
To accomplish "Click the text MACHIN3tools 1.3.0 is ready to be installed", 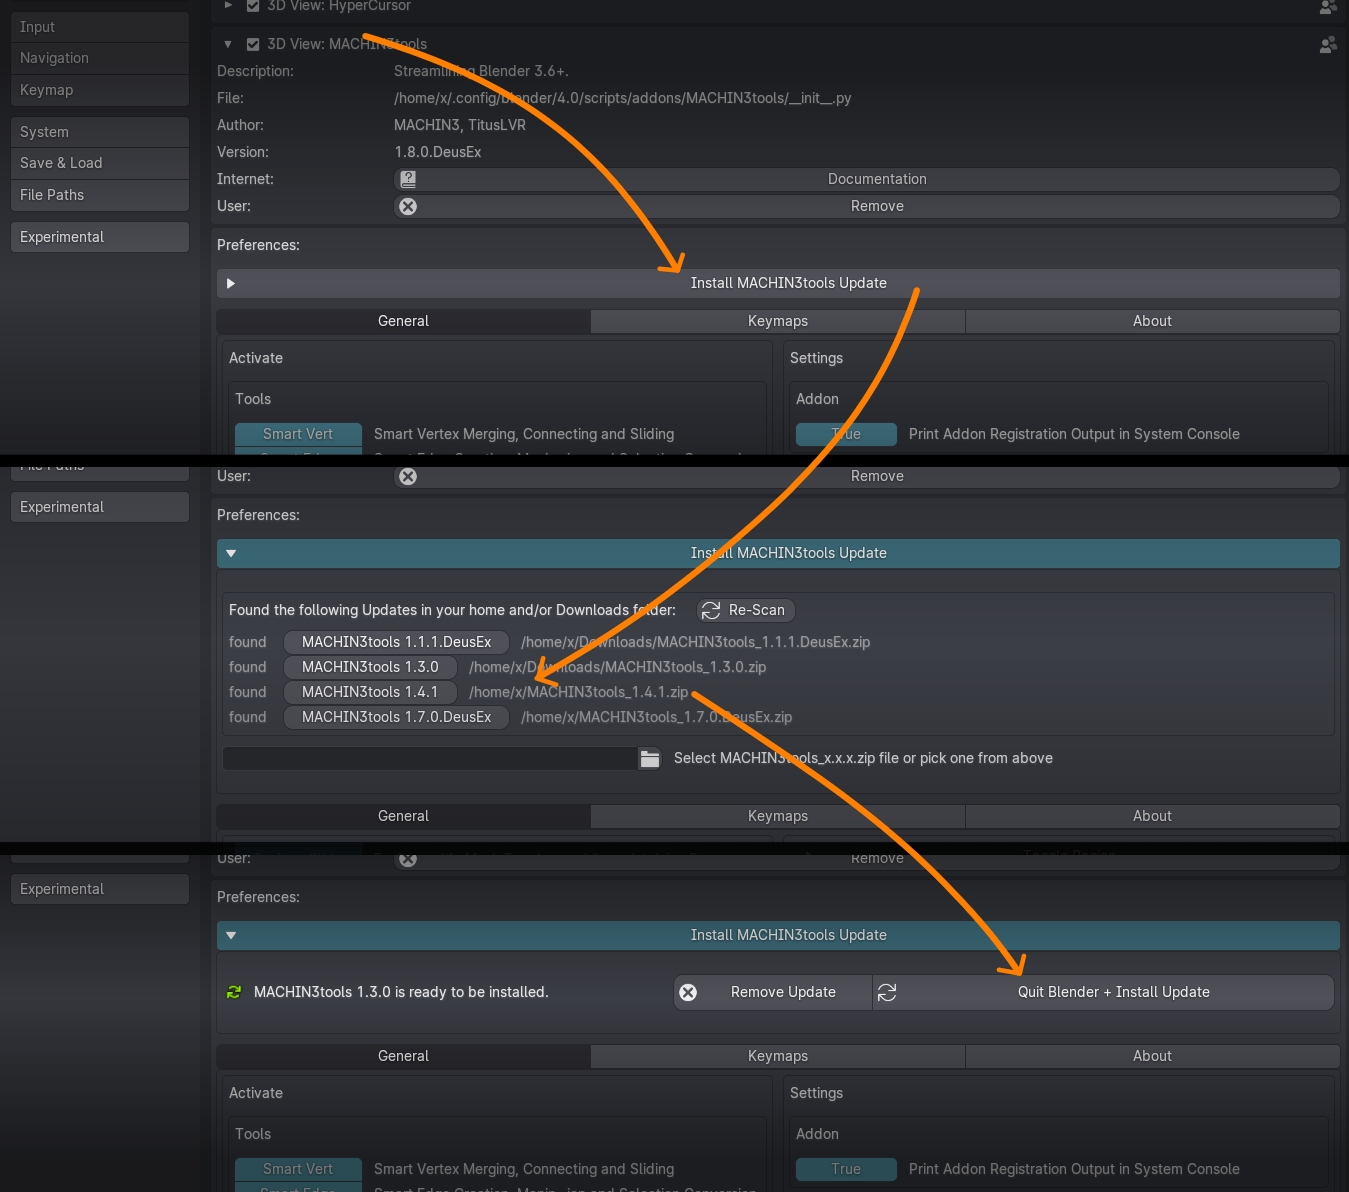I will tap(401, 992).
